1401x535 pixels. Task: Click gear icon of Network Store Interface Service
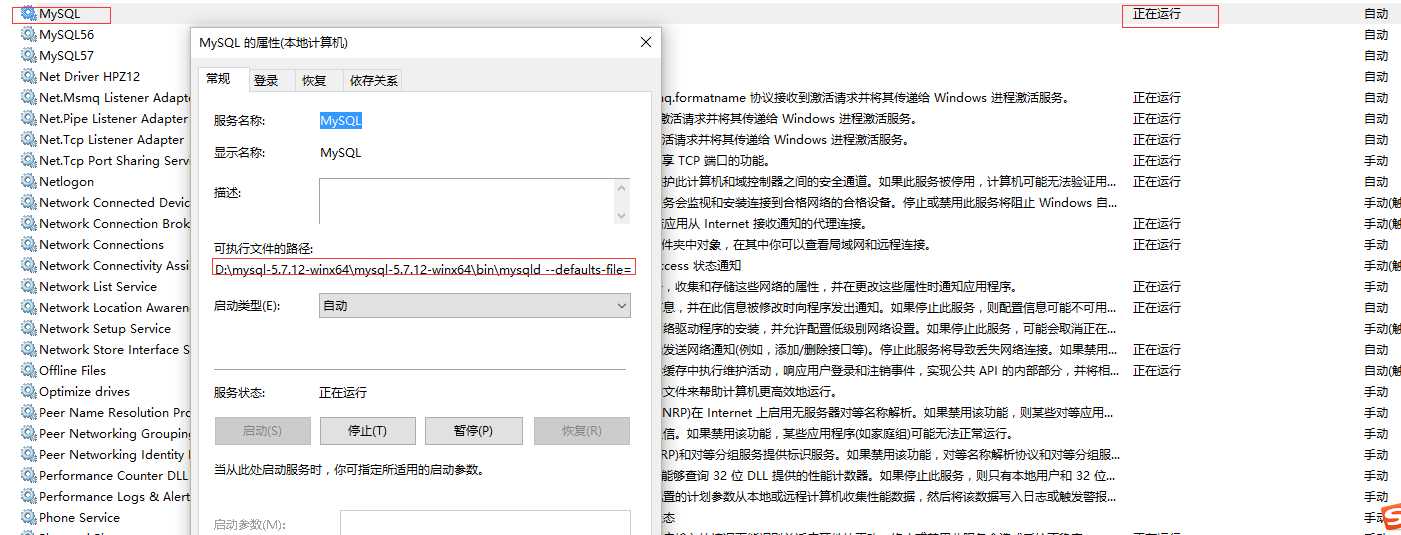[x=28, y=350]
